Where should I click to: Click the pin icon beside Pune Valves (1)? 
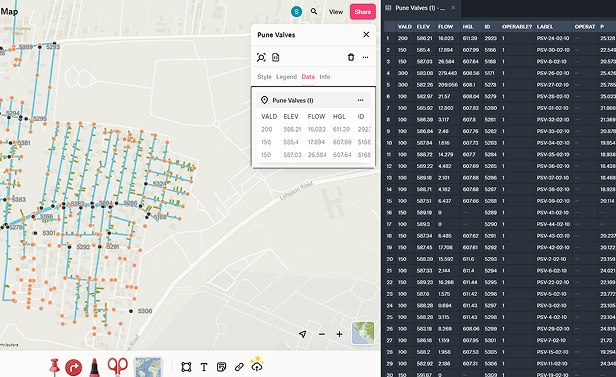[x=264, y=100]
